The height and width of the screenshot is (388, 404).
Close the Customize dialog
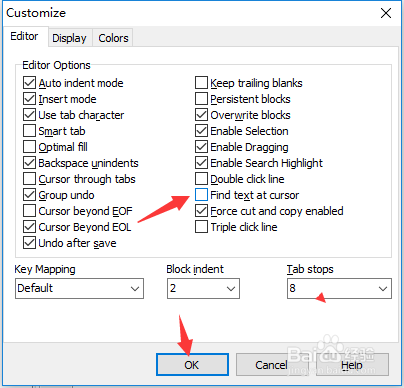386,13
